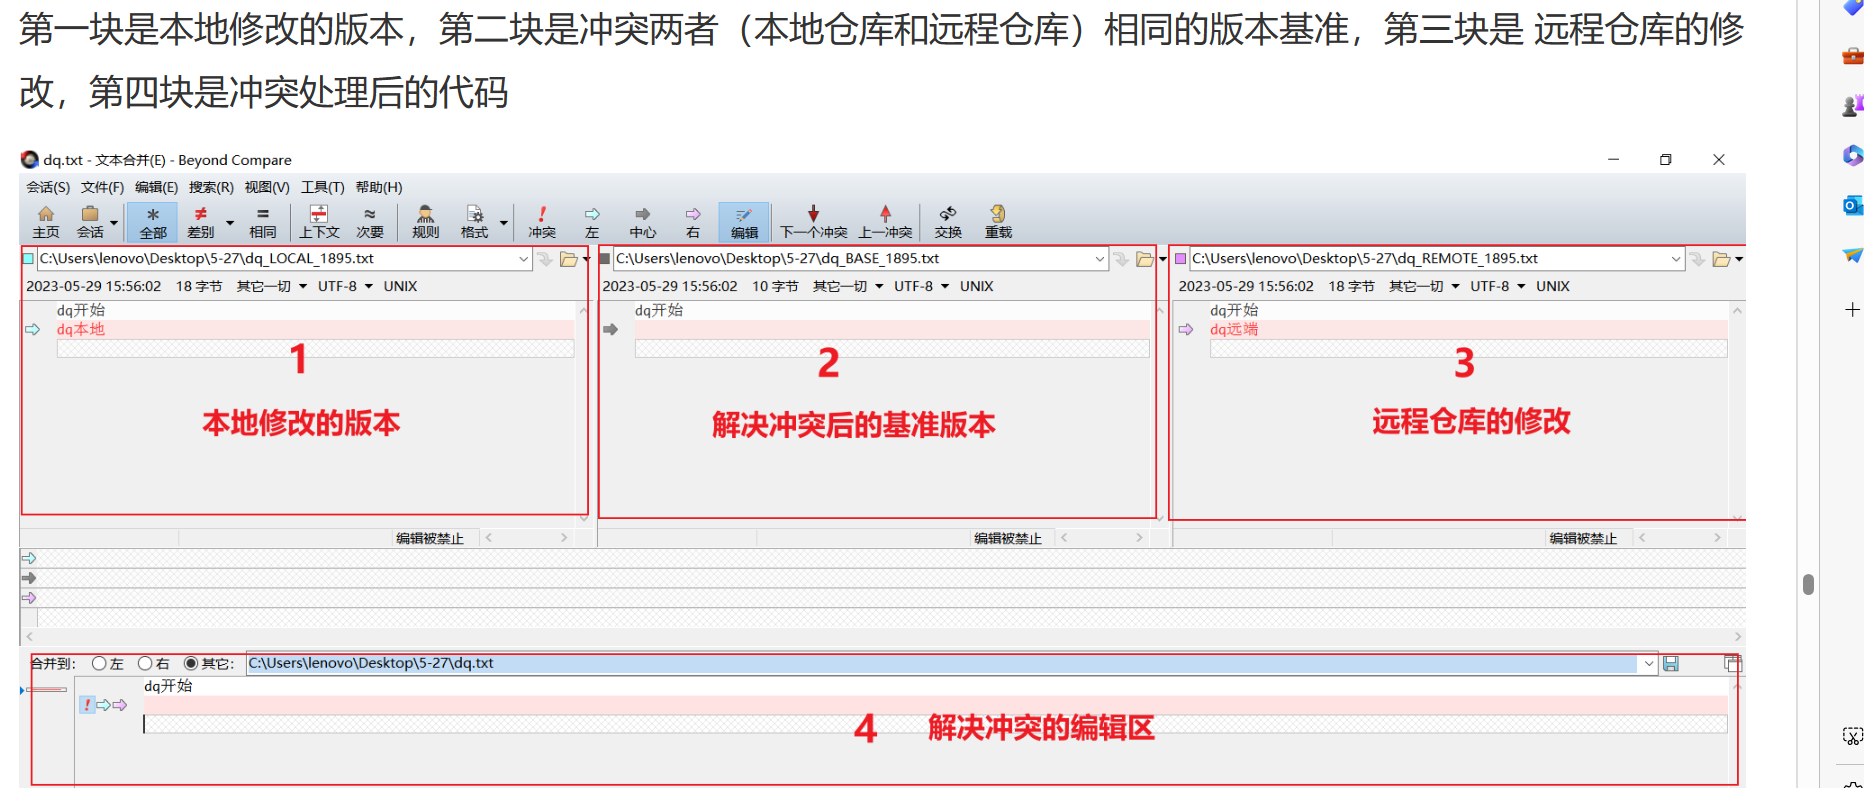
Task: Click the arrow beside the dq本地 line
Action: click(x=32, y=329)
